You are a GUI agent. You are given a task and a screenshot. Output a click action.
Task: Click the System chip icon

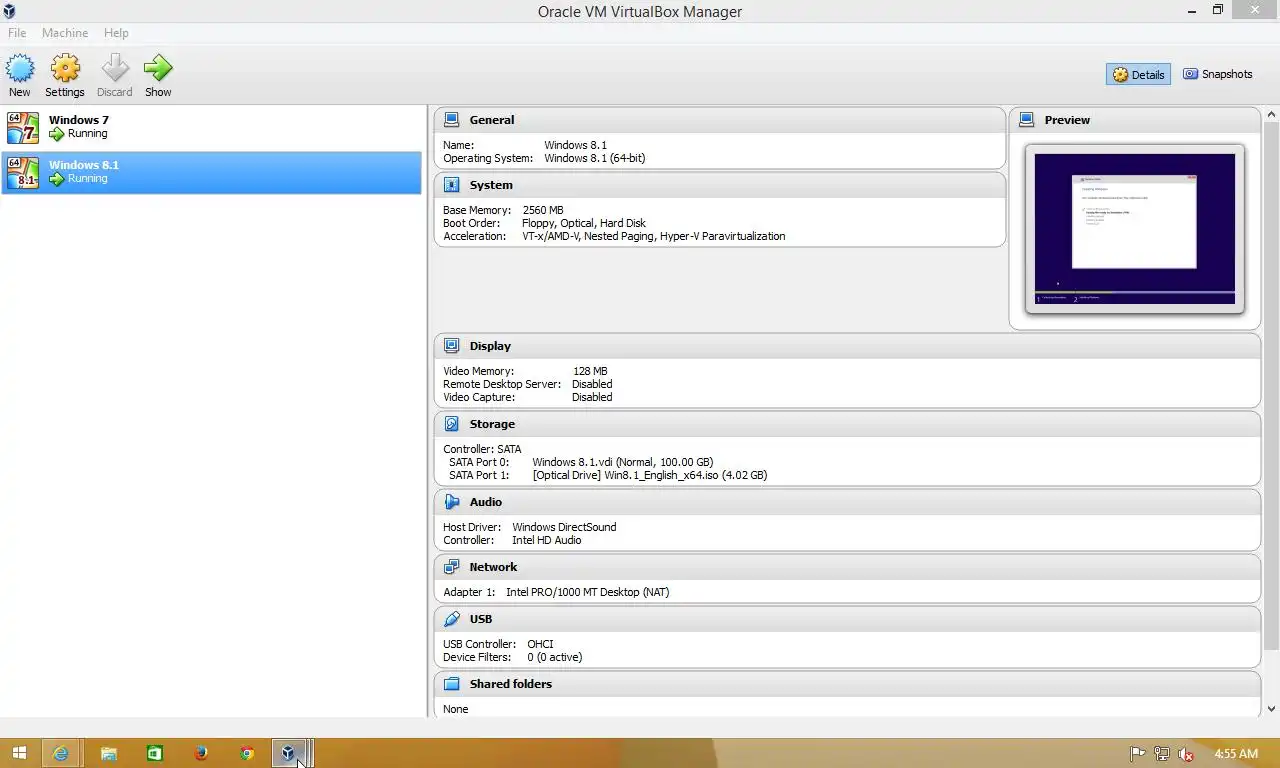pos(452,185)
